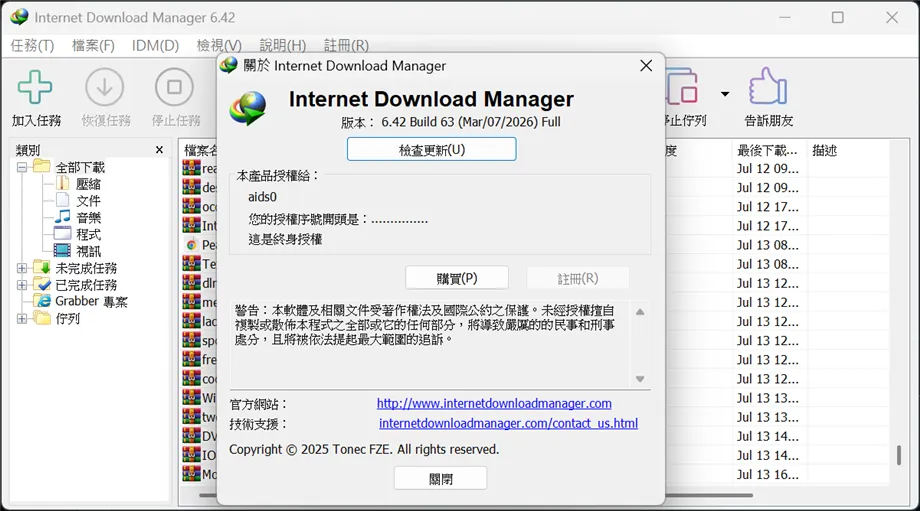The image size is (920, 511).
Task: Click the IDM icon in main title bar
Action: (19, 17)
